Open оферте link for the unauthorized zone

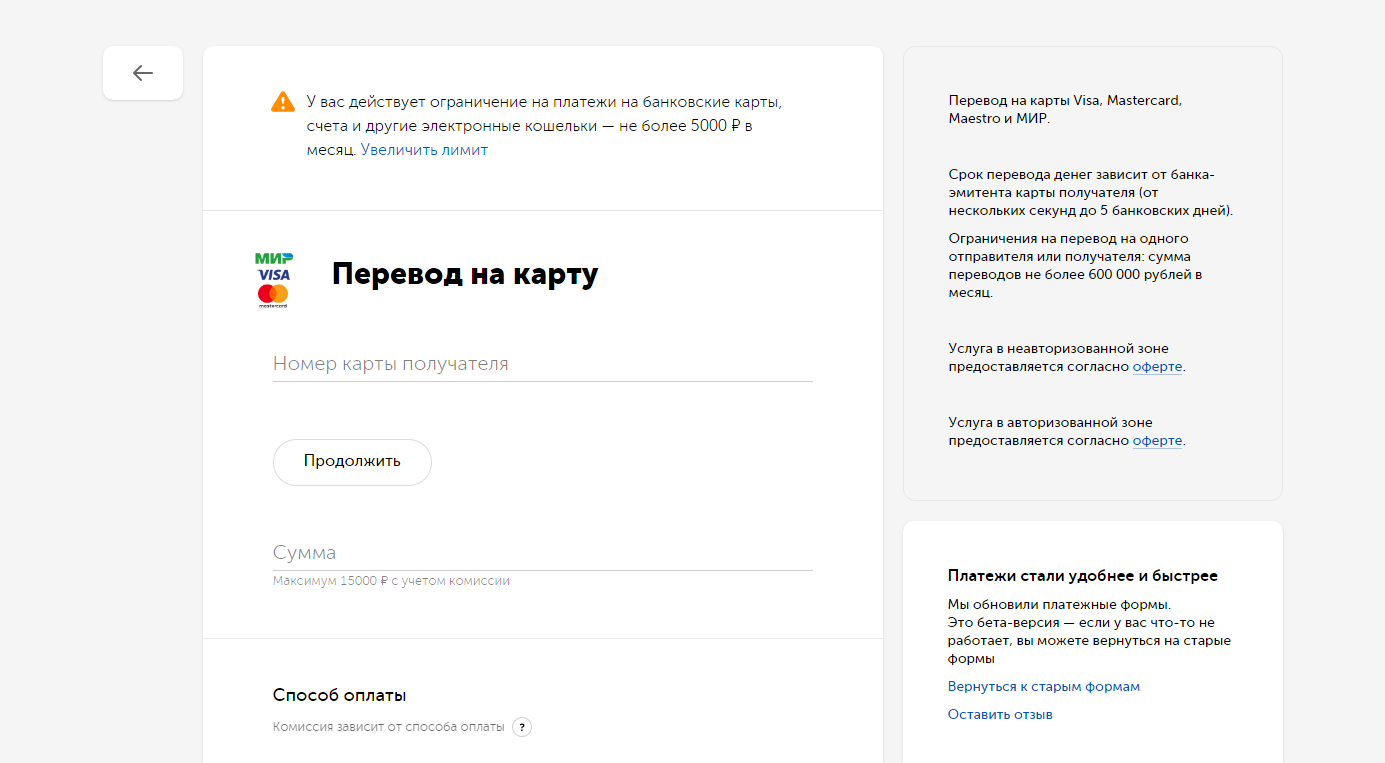tap(1157, 366)
